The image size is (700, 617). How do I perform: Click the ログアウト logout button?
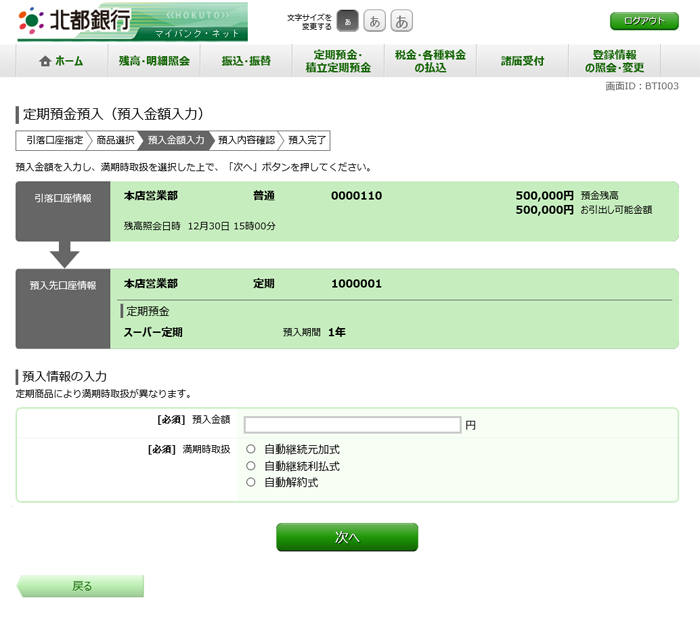[x=644, y=21]
